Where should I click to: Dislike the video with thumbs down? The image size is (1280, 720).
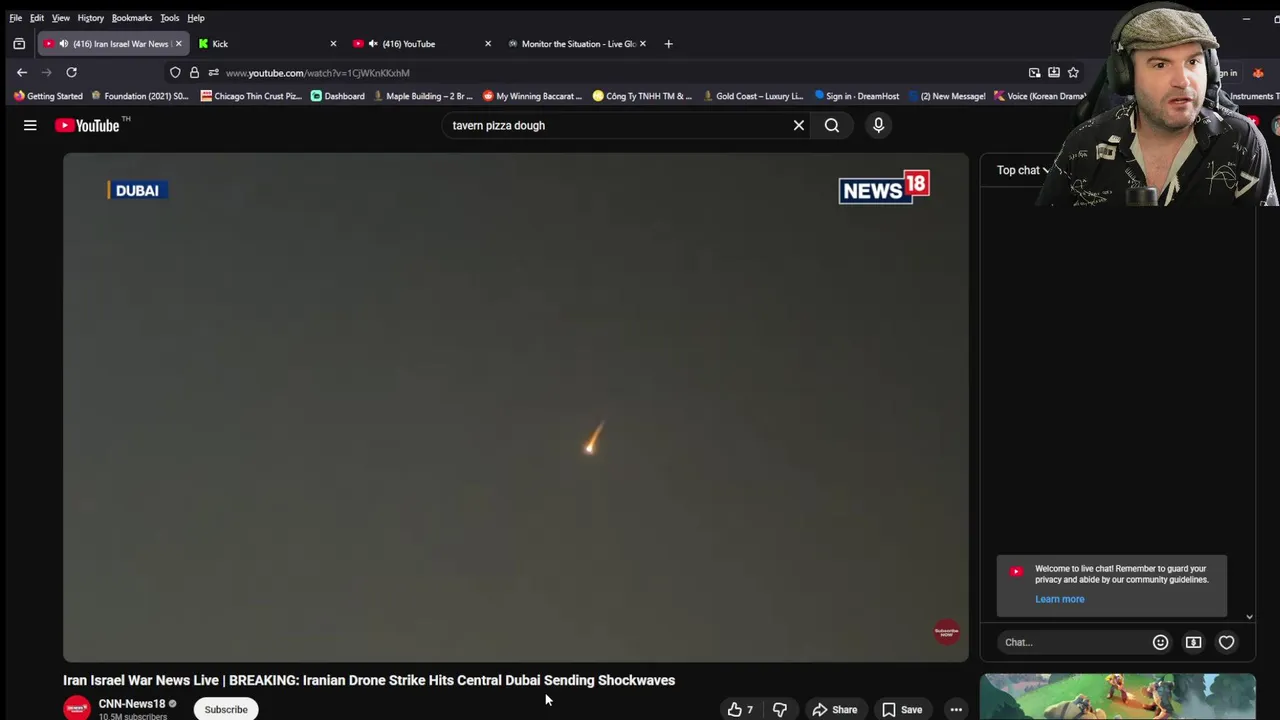(780, 709)
